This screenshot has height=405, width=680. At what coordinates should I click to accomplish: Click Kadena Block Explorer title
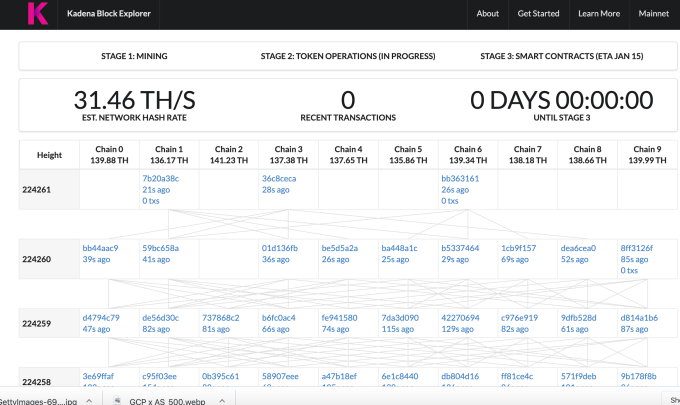click(x=110, y=14)
